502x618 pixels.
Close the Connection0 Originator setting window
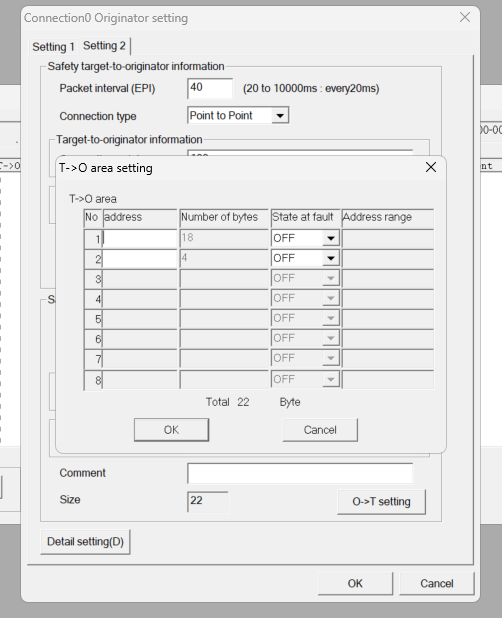coord(465,17)
